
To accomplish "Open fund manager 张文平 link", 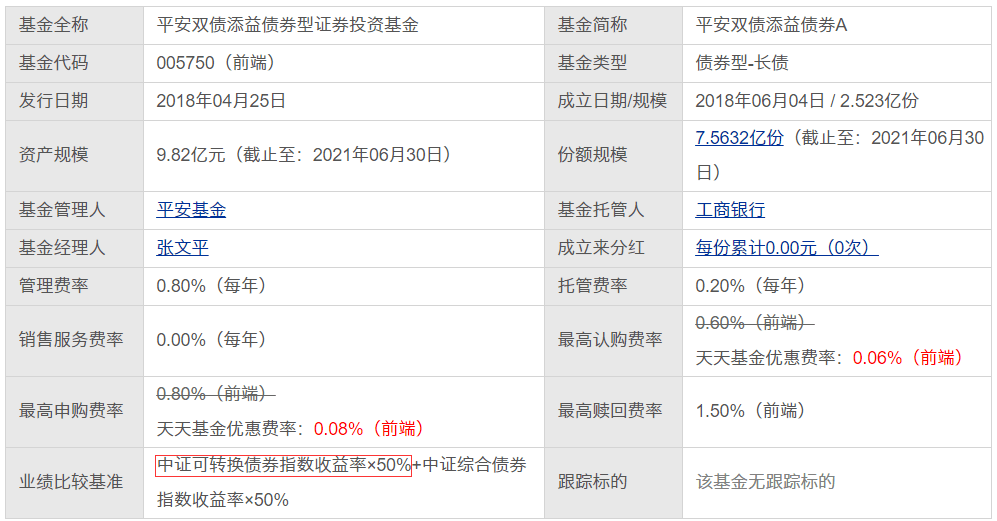I will [182, 247].
